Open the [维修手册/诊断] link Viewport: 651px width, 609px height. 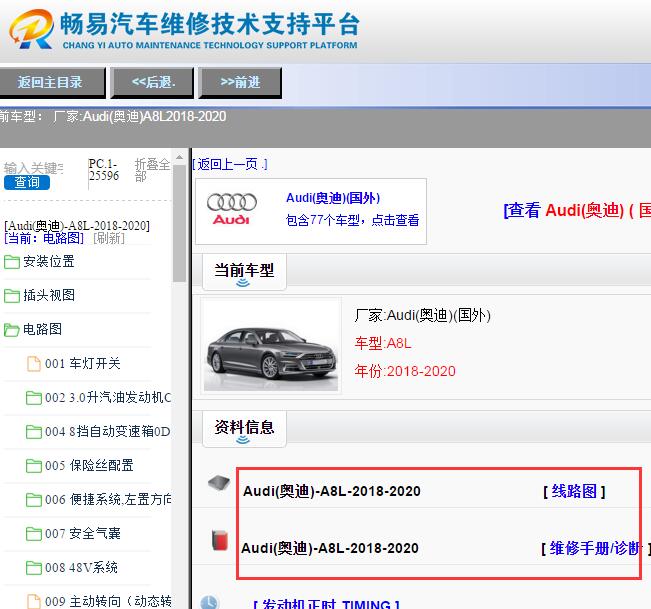click(x=595, y=549)
